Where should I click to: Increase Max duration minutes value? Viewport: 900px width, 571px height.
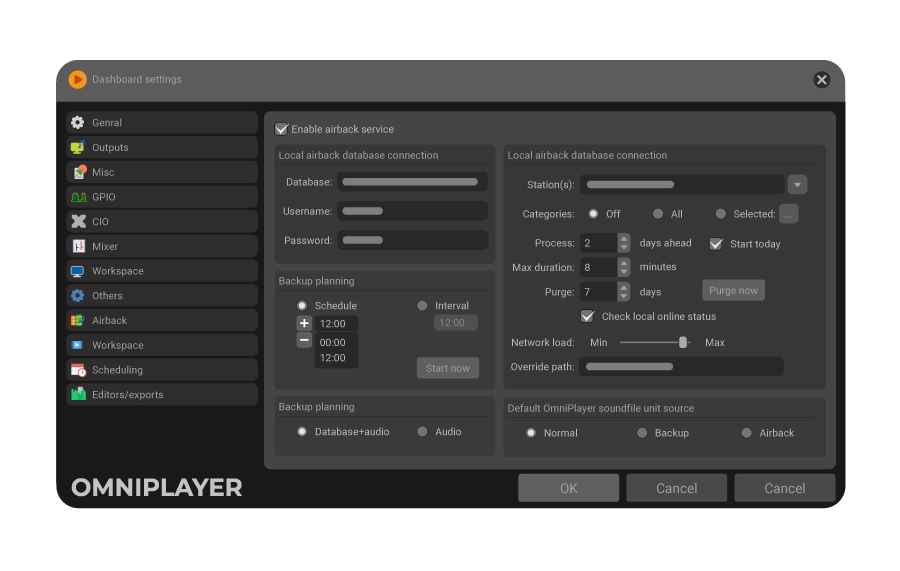click(624, 262)
